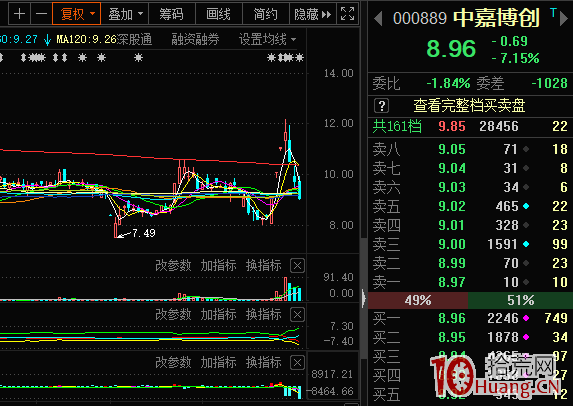Go to next stock arrow
573x406 pixels.
[564, 19]
